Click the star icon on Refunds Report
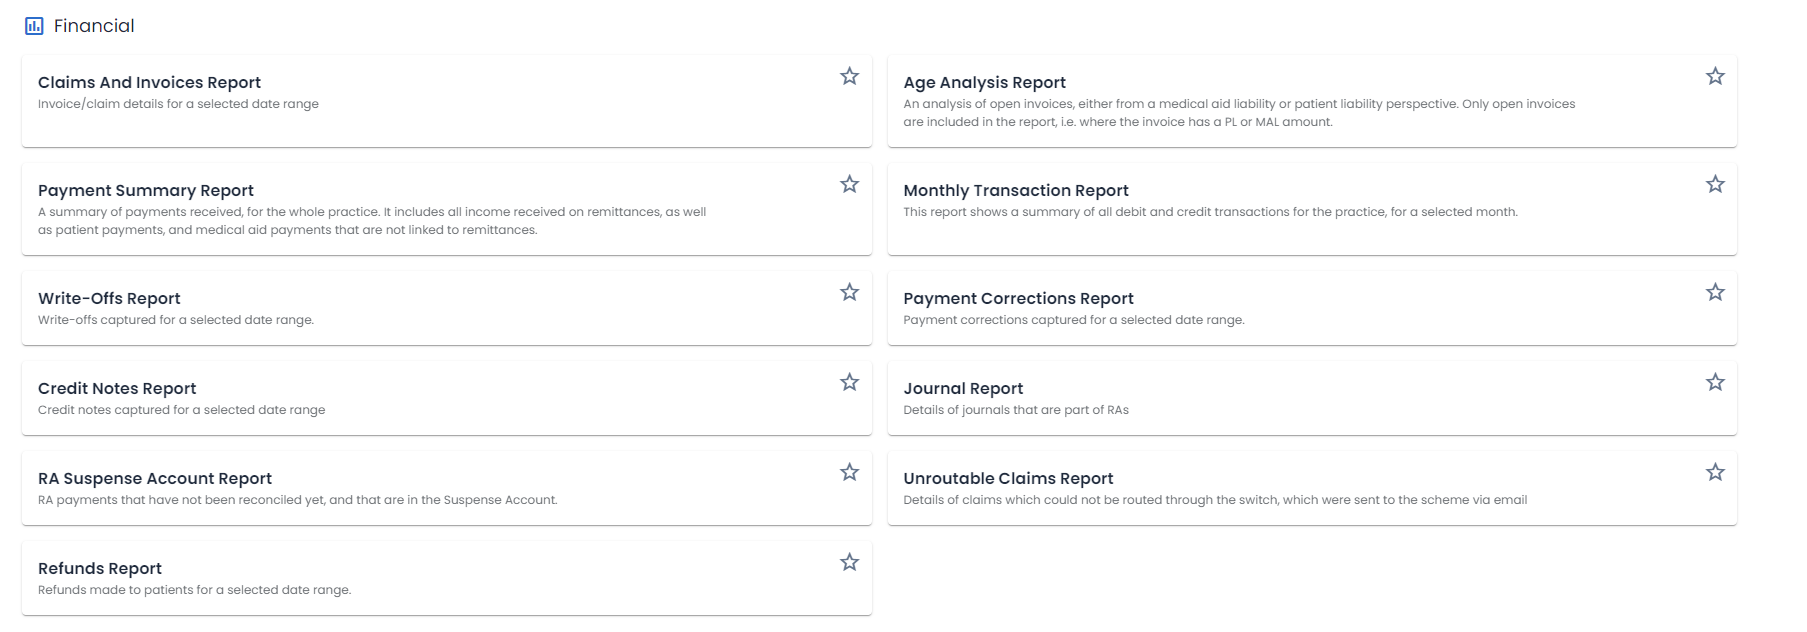1807x632 pixels. click(849, 562)
